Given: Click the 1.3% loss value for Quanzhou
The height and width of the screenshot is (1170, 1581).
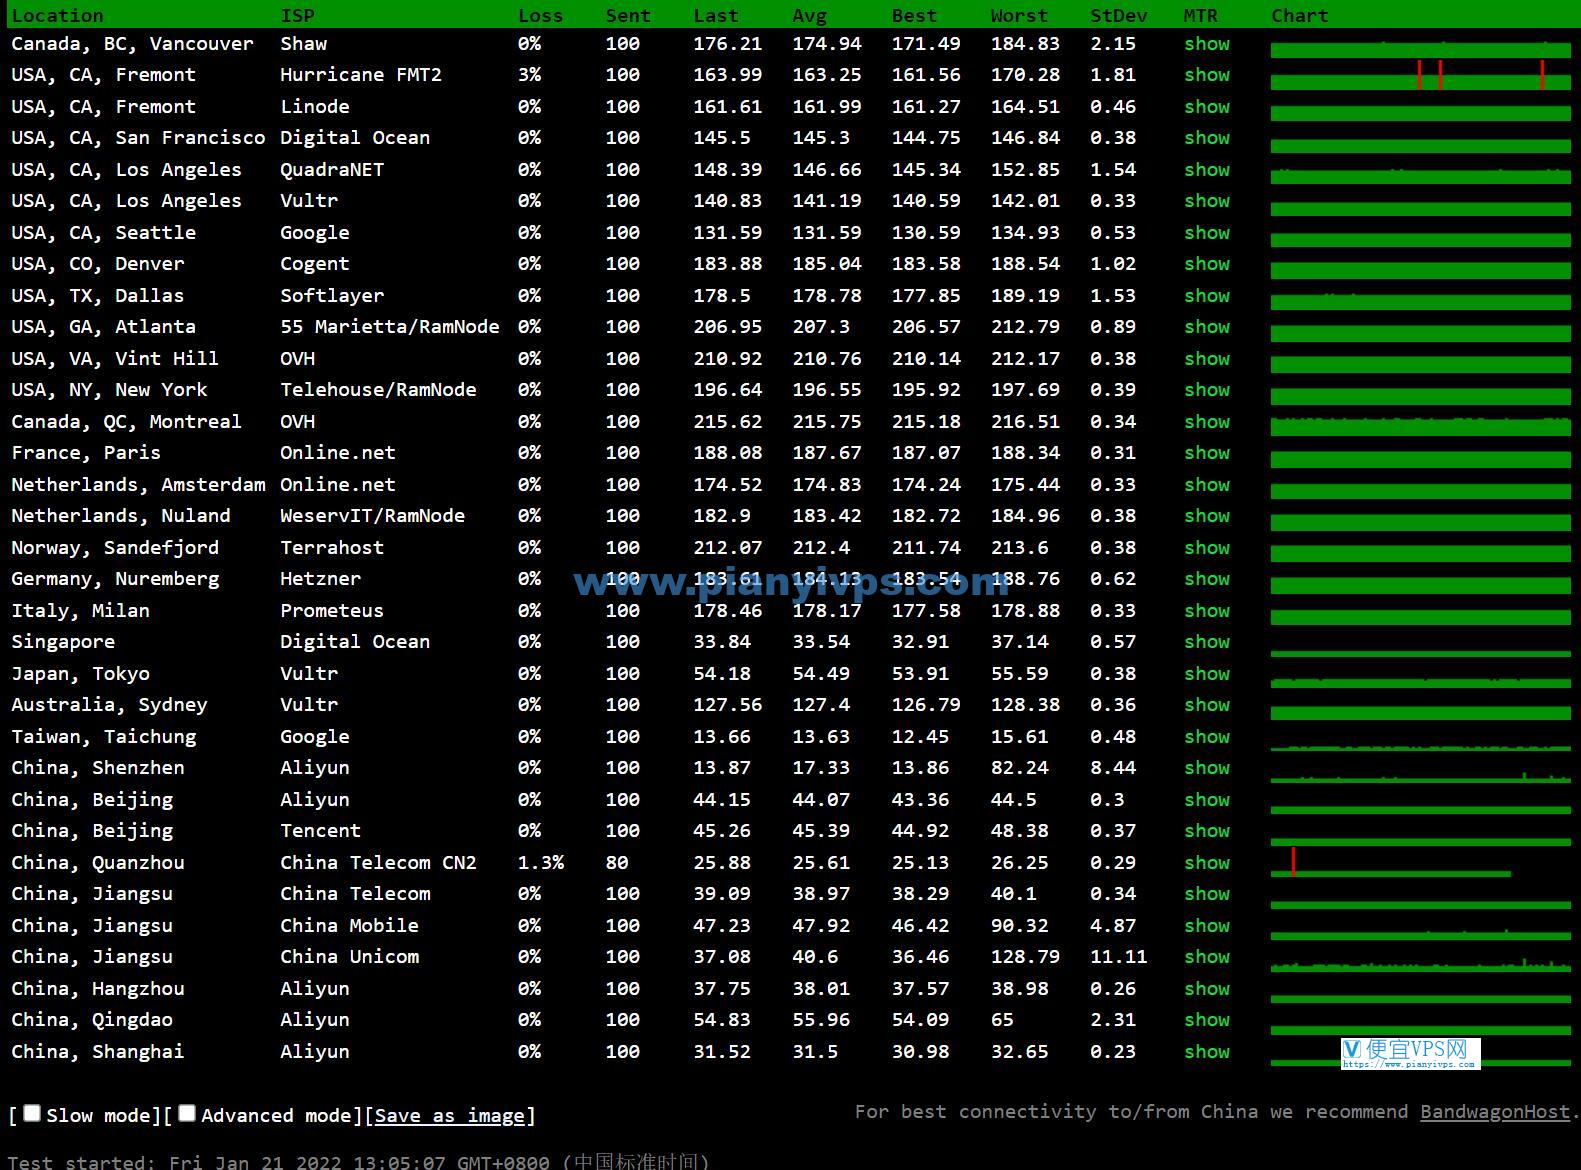Looking at the screenshot, I should pos(541,862).
